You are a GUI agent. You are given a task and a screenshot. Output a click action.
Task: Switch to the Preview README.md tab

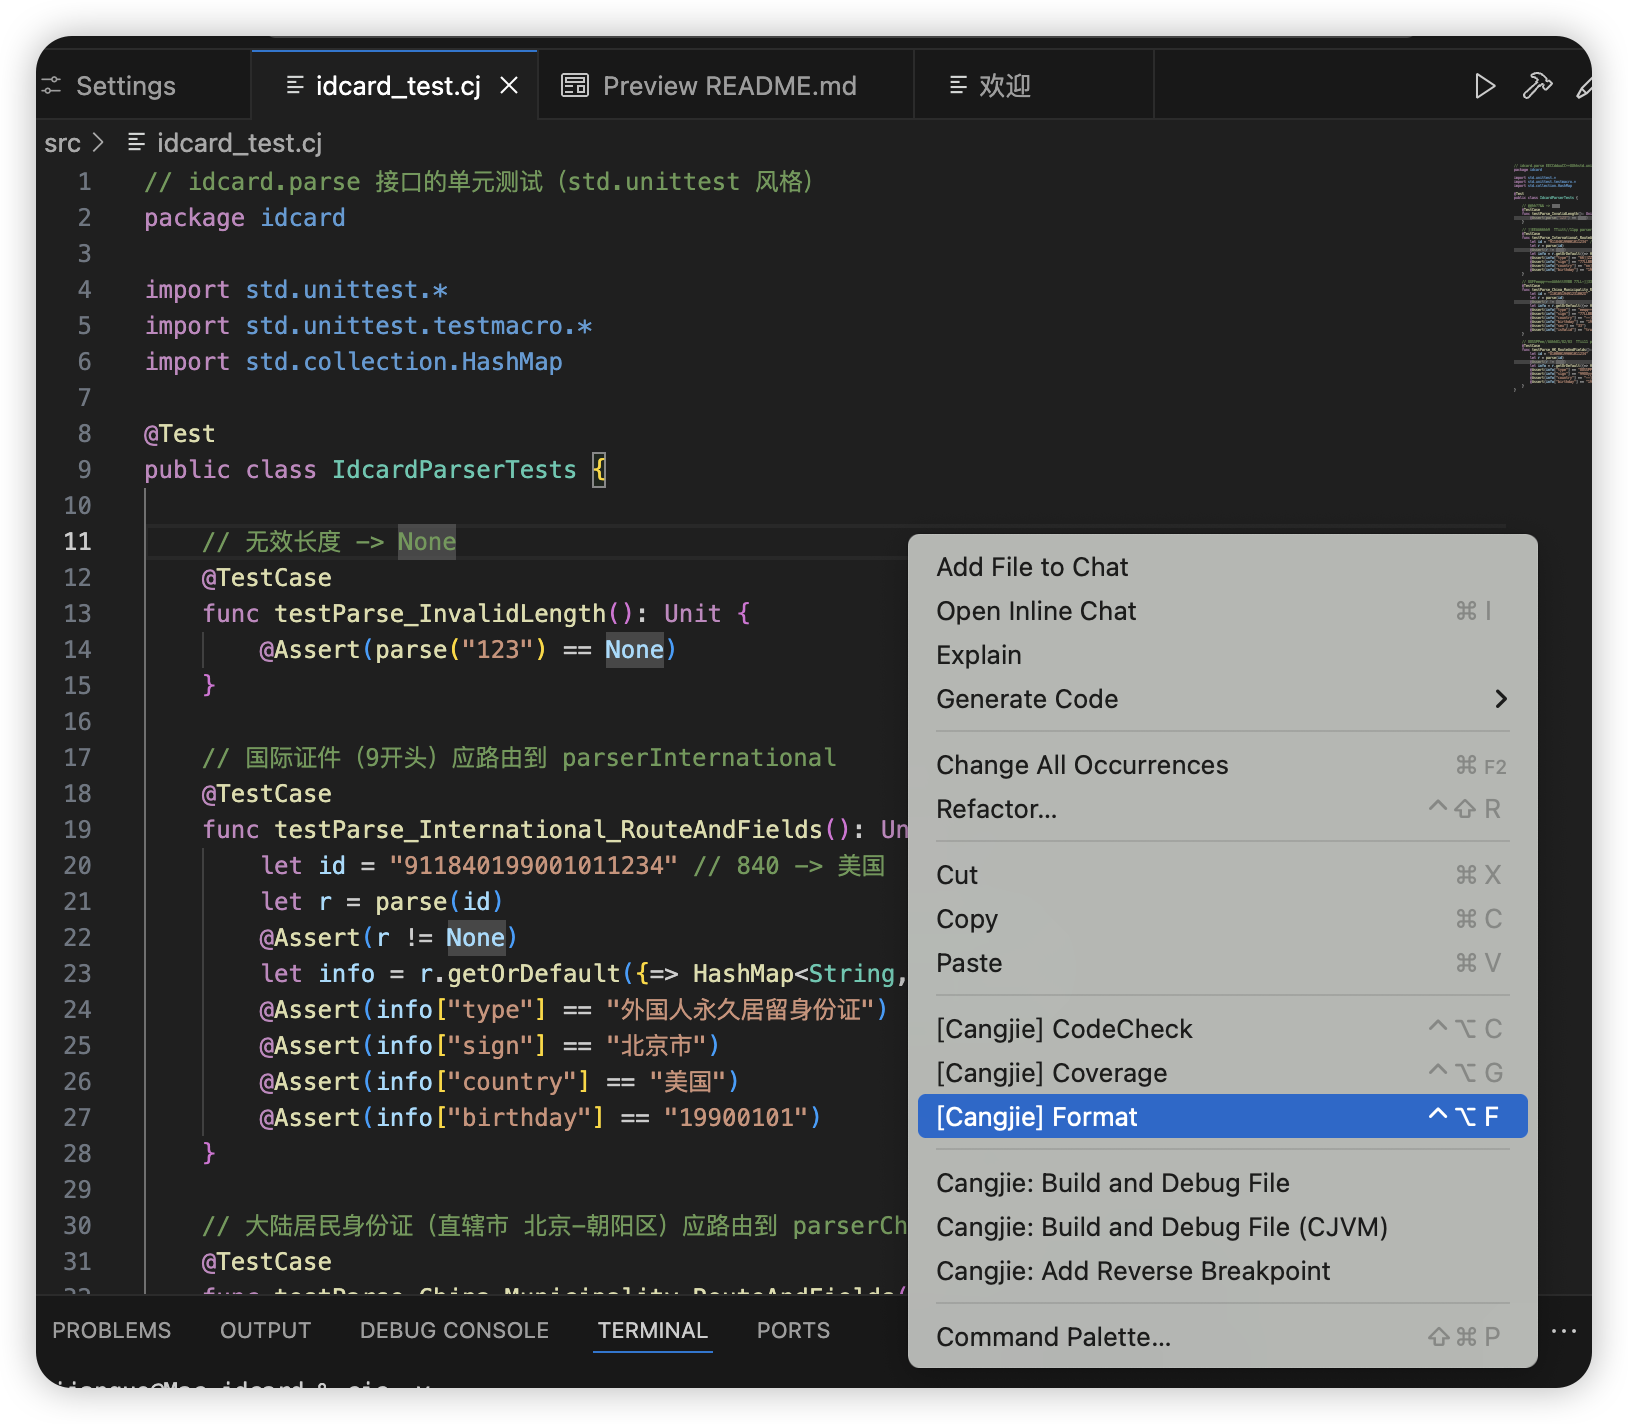tap(727, 86)
